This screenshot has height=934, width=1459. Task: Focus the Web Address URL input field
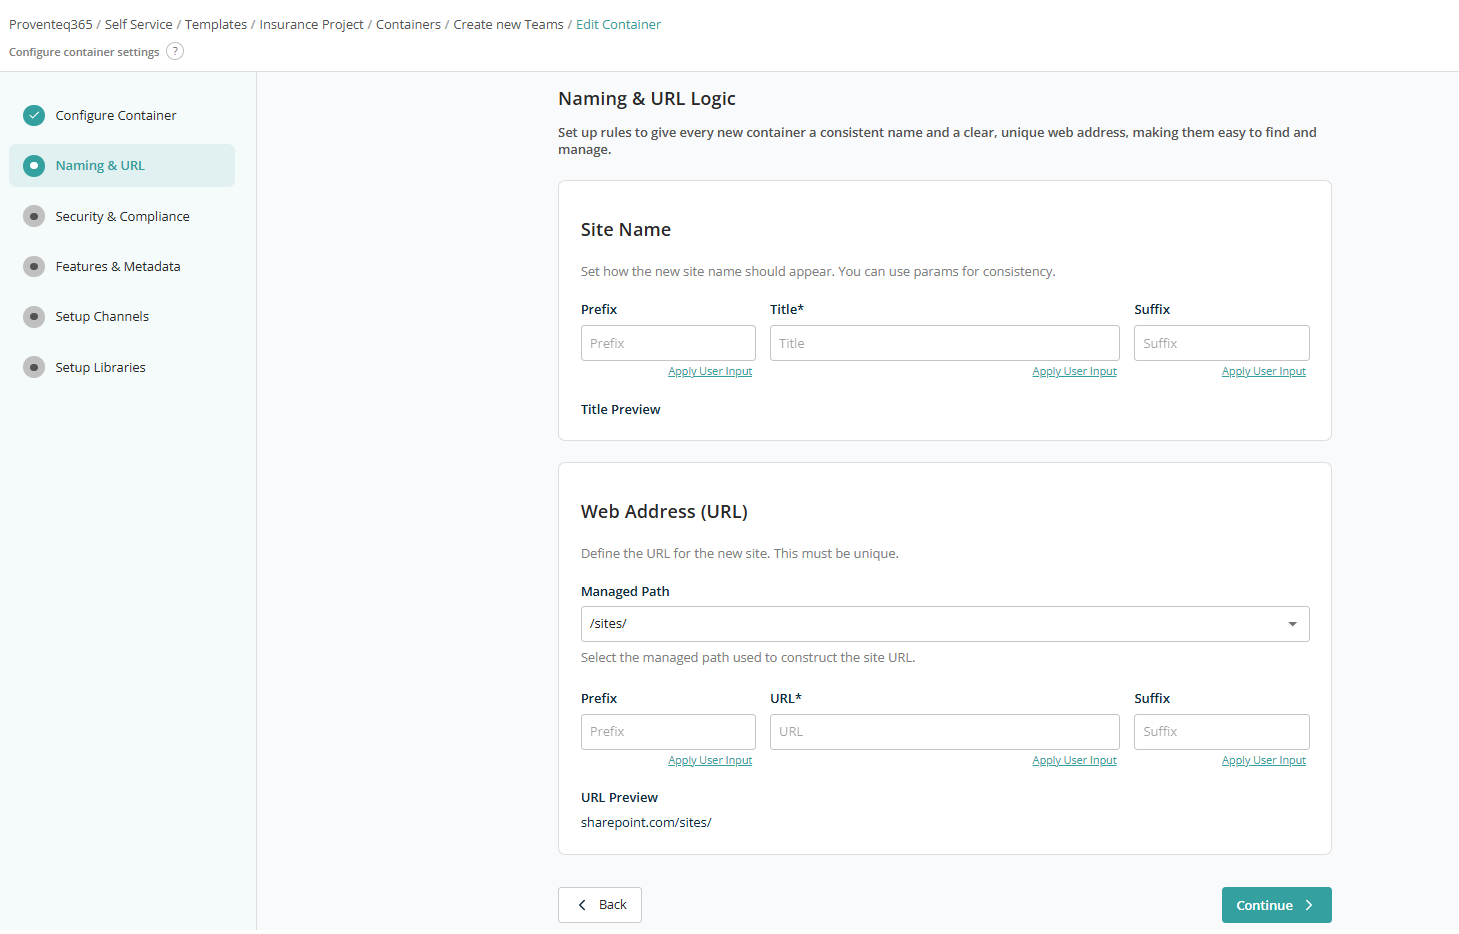pos(945,732)
